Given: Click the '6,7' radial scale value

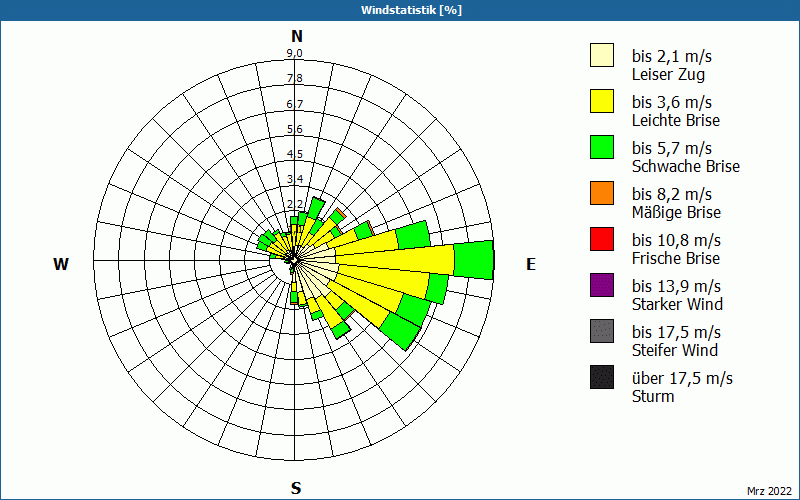Looking at the screenshot, I should pyautogui.click(x=294, y=104).
